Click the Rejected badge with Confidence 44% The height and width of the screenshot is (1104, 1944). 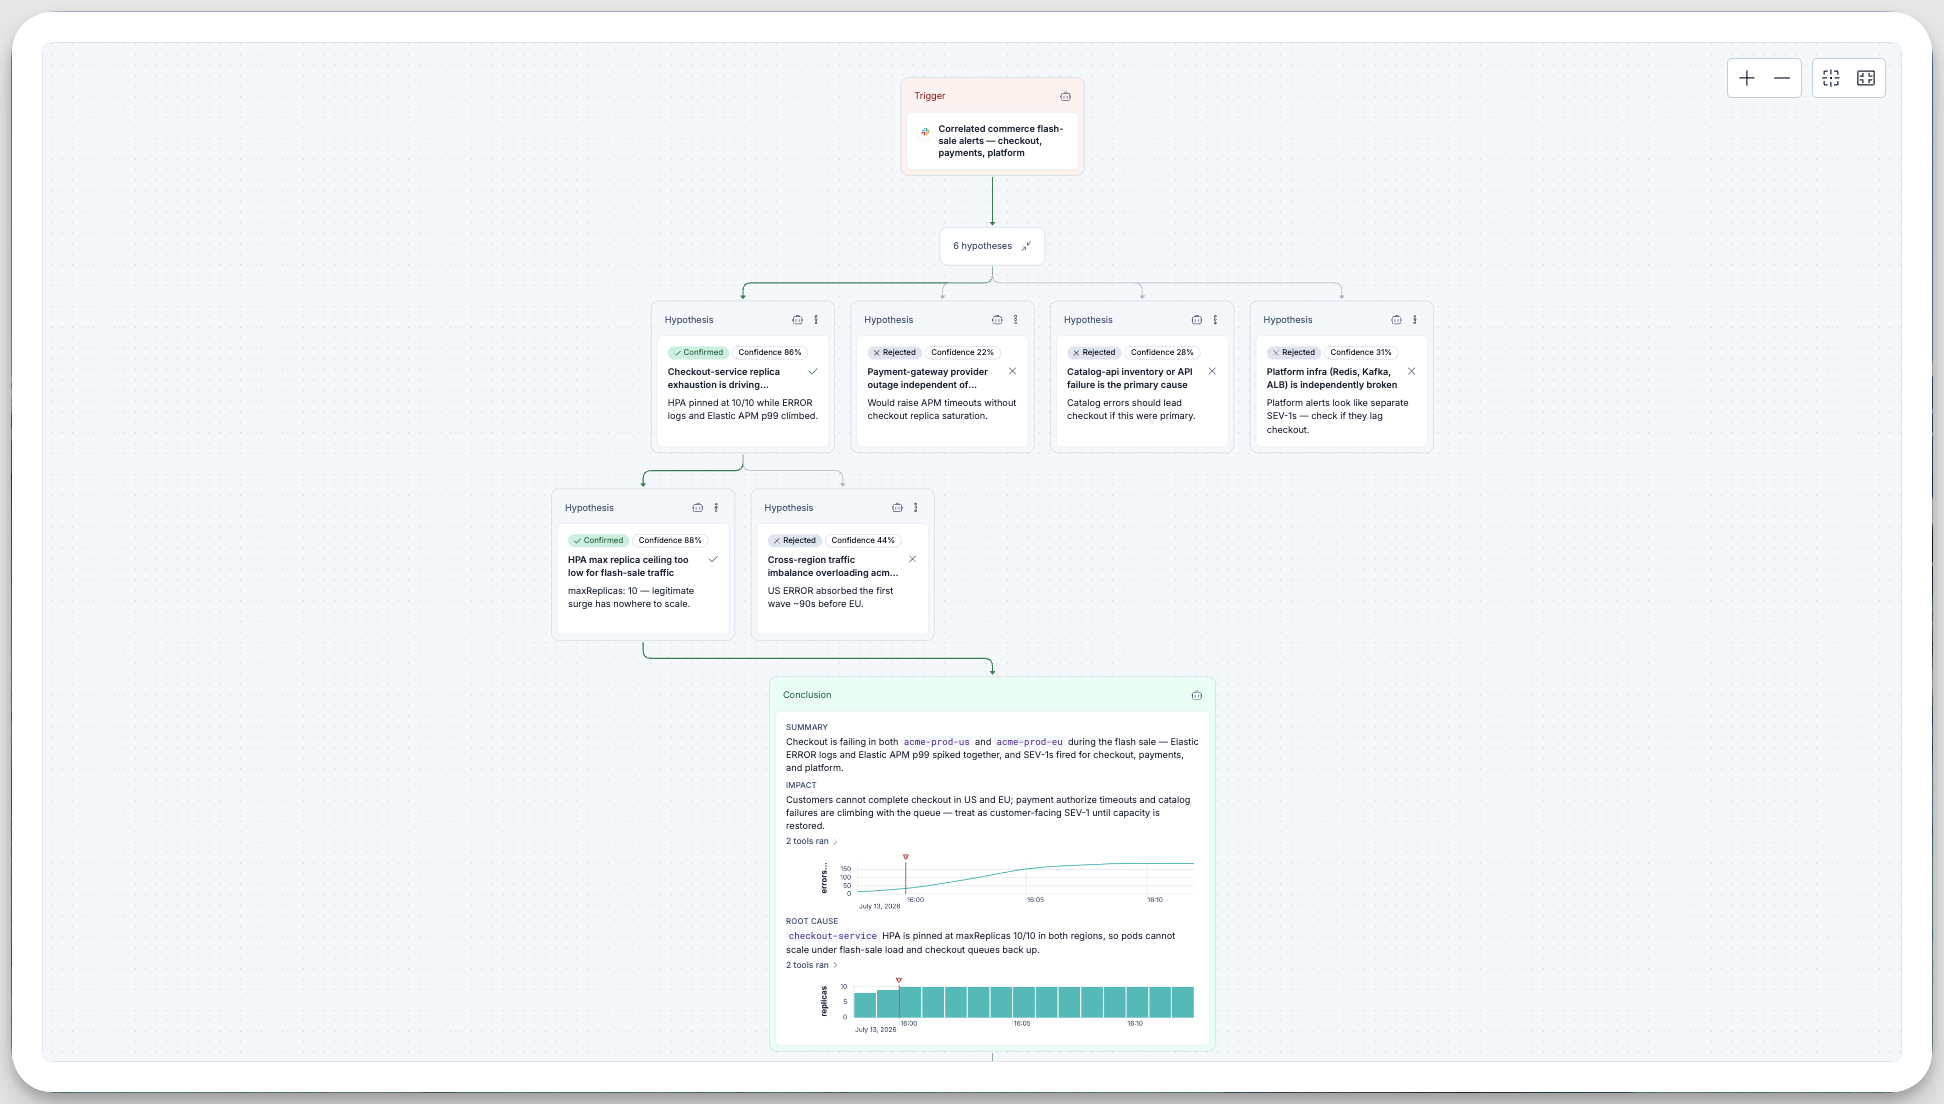[x=794, y=540]
